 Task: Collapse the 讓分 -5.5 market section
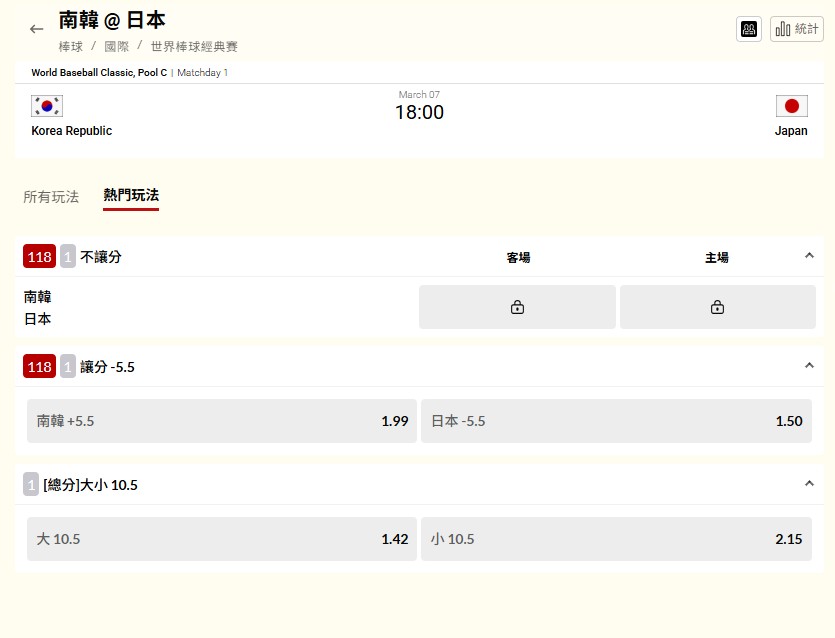coord(809,366)
